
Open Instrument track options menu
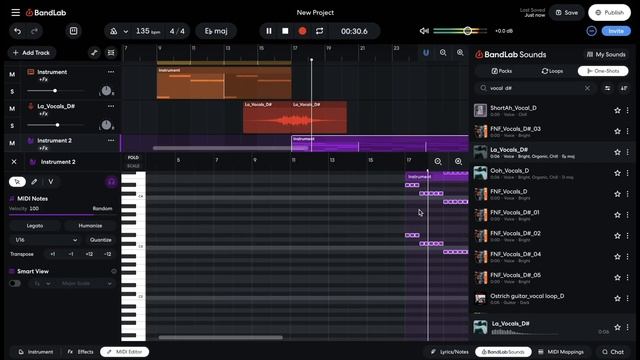[x=111, y=72]
